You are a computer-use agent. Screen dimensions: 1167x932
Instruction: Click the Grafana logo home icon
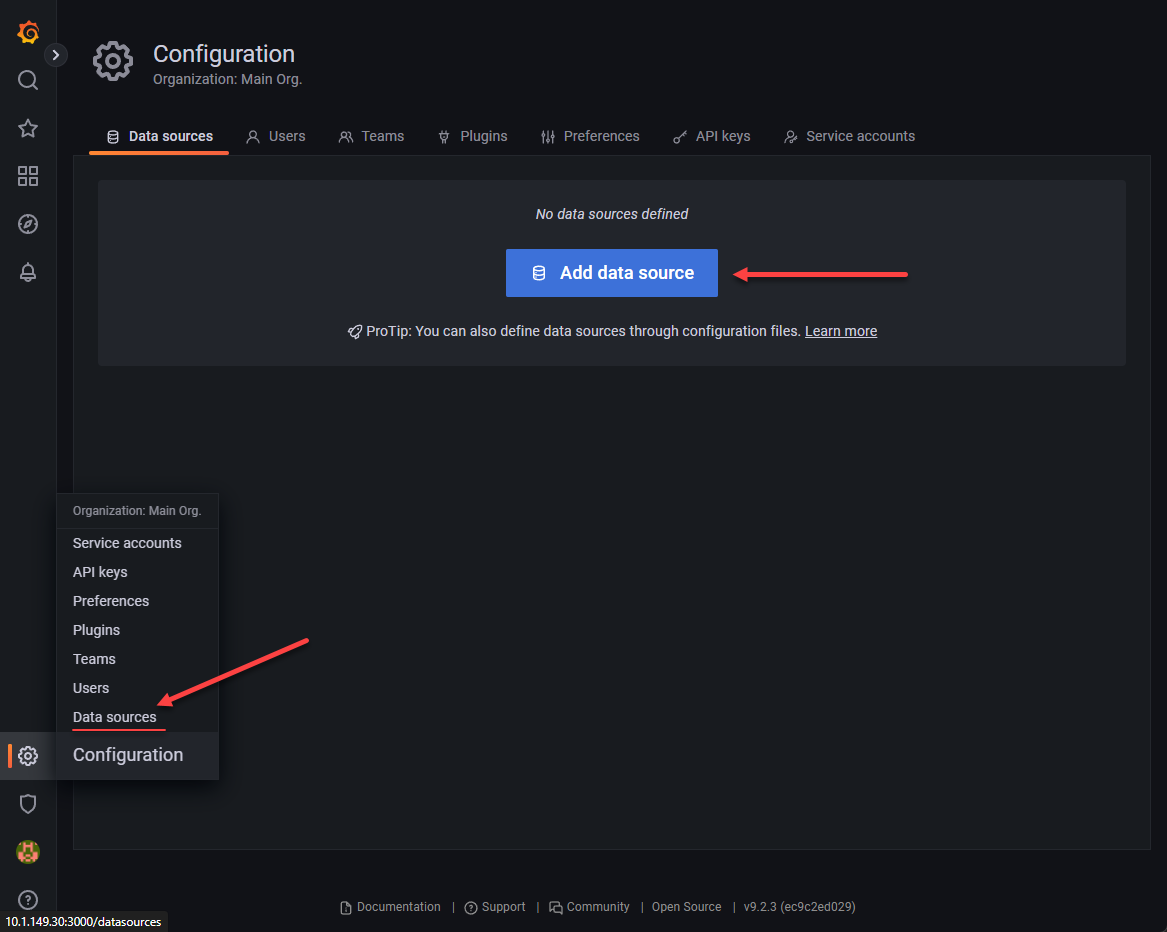coord(28,33)
